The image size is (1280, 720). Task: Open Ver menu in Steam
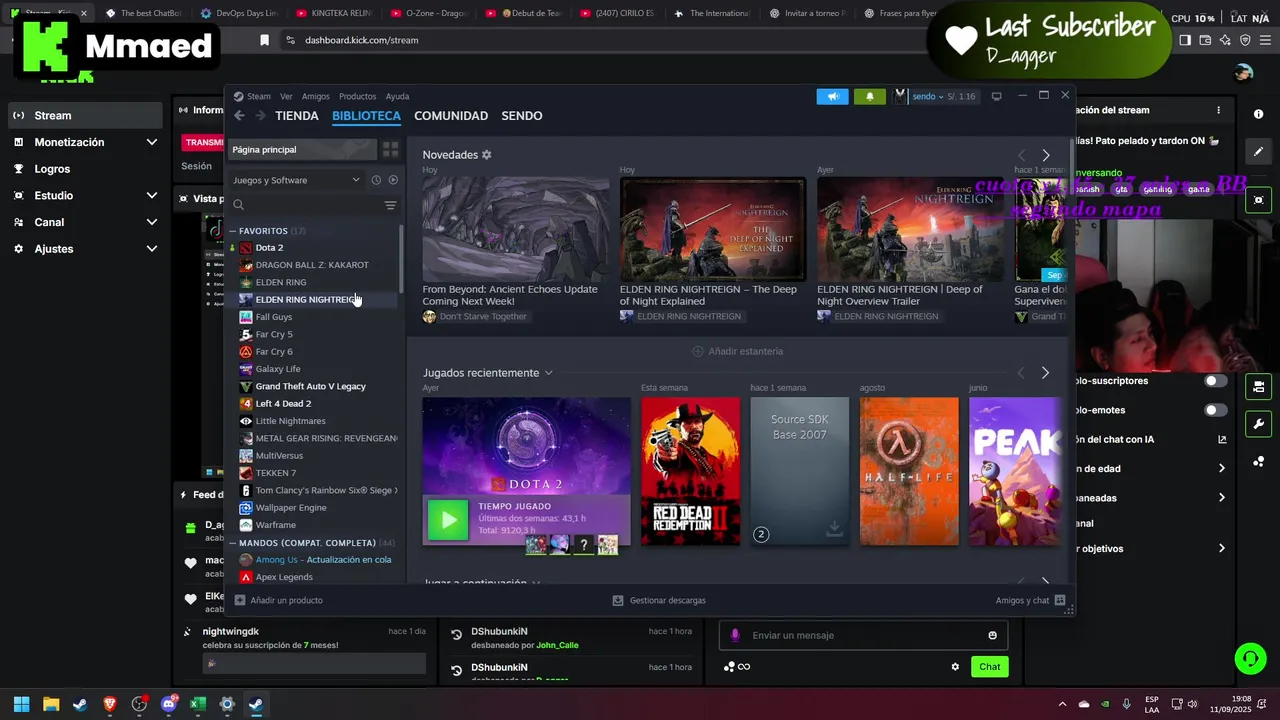286,96
